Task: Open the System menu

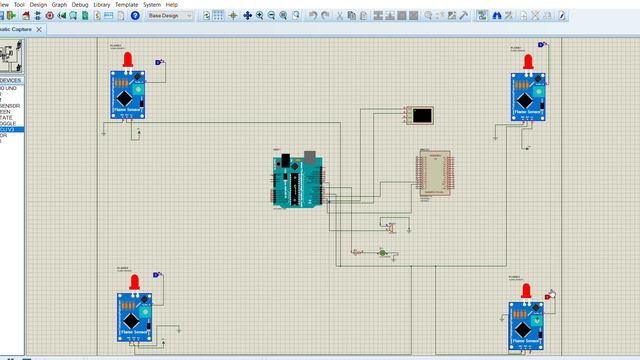Action: click(152, 4)
